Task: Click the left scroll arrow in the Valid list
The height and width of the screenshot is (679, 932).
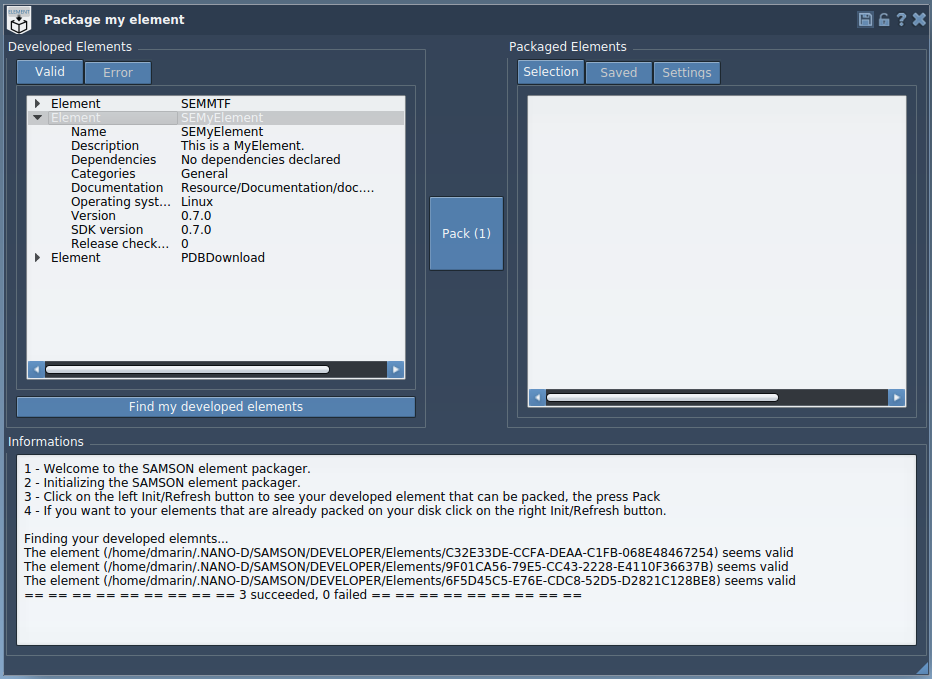Action: click(36, 369)
